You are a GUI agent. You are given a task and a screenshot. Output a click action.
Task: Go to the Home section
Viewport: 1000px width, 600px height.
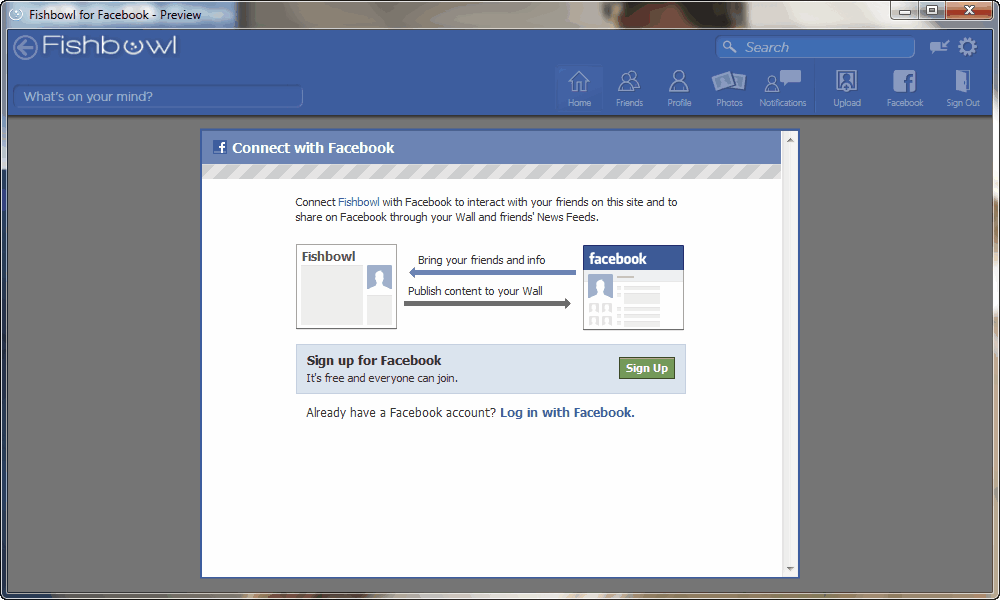point(579,88)
